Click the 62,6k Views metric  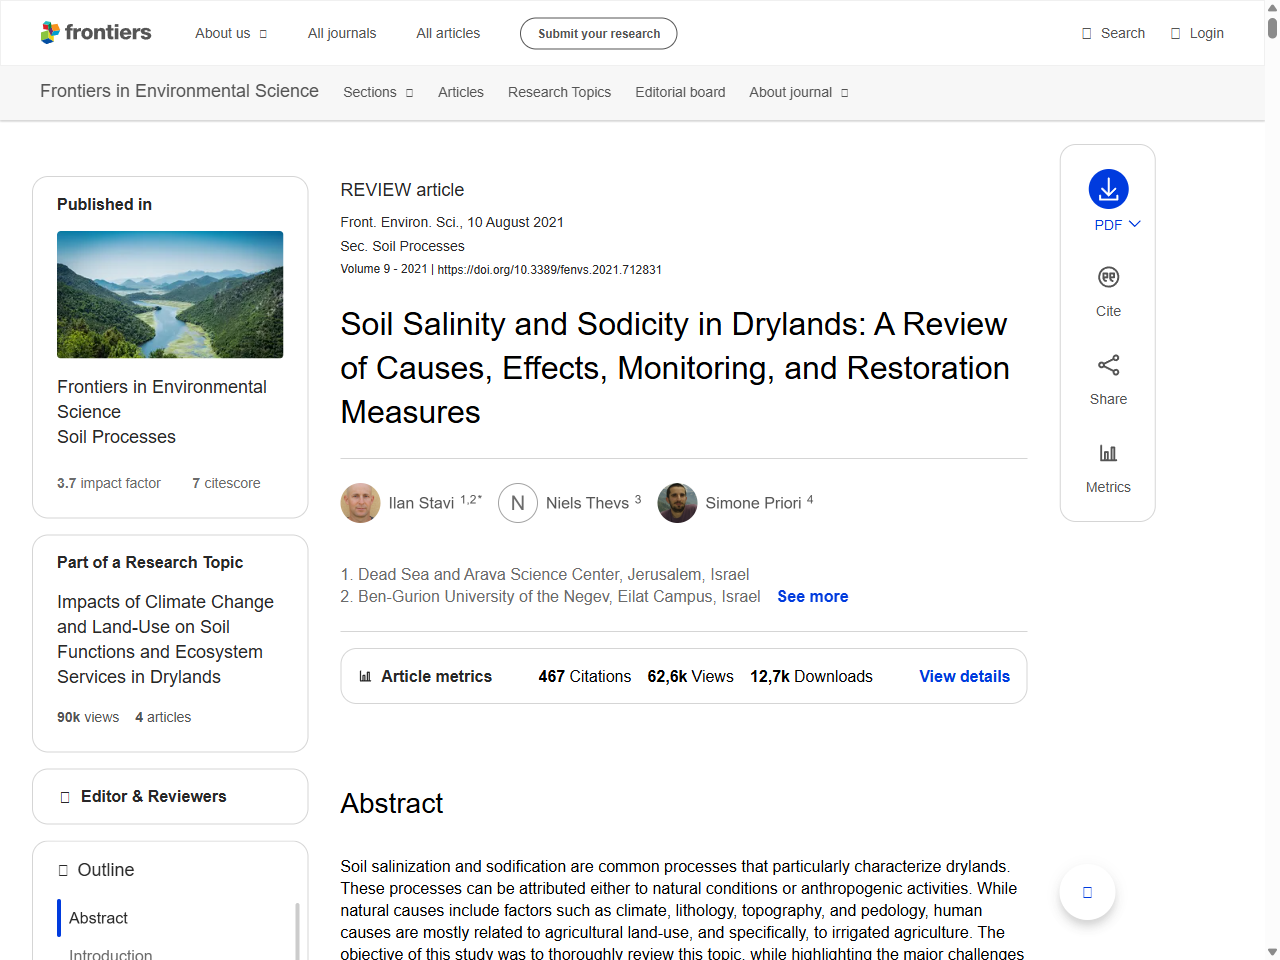(x=690, y=676)
